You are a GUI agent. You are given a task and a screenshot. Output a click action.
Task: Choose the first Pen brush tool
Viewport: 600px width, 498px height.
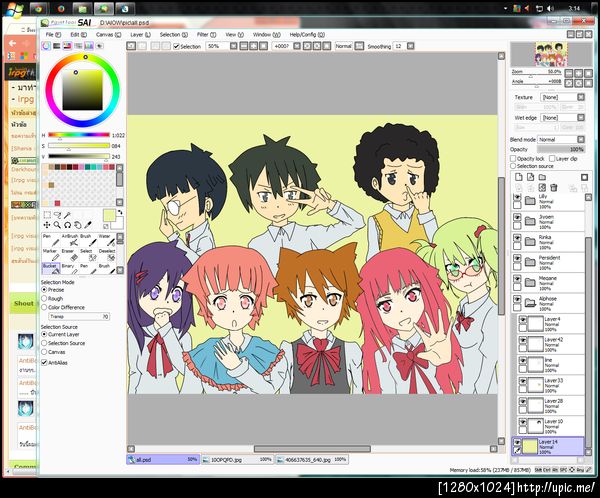click(x=51, y=240)
